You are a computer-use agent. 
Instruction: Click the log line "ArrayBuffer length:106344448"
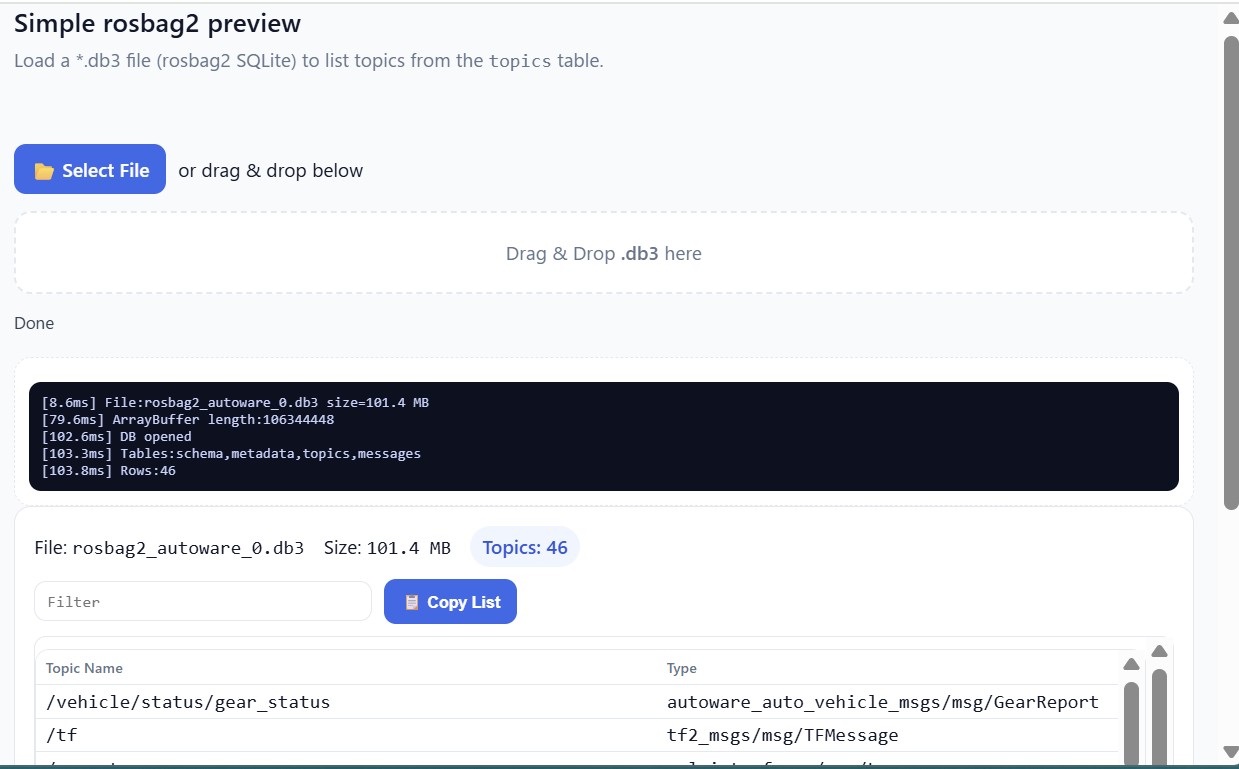pos(188,419)
